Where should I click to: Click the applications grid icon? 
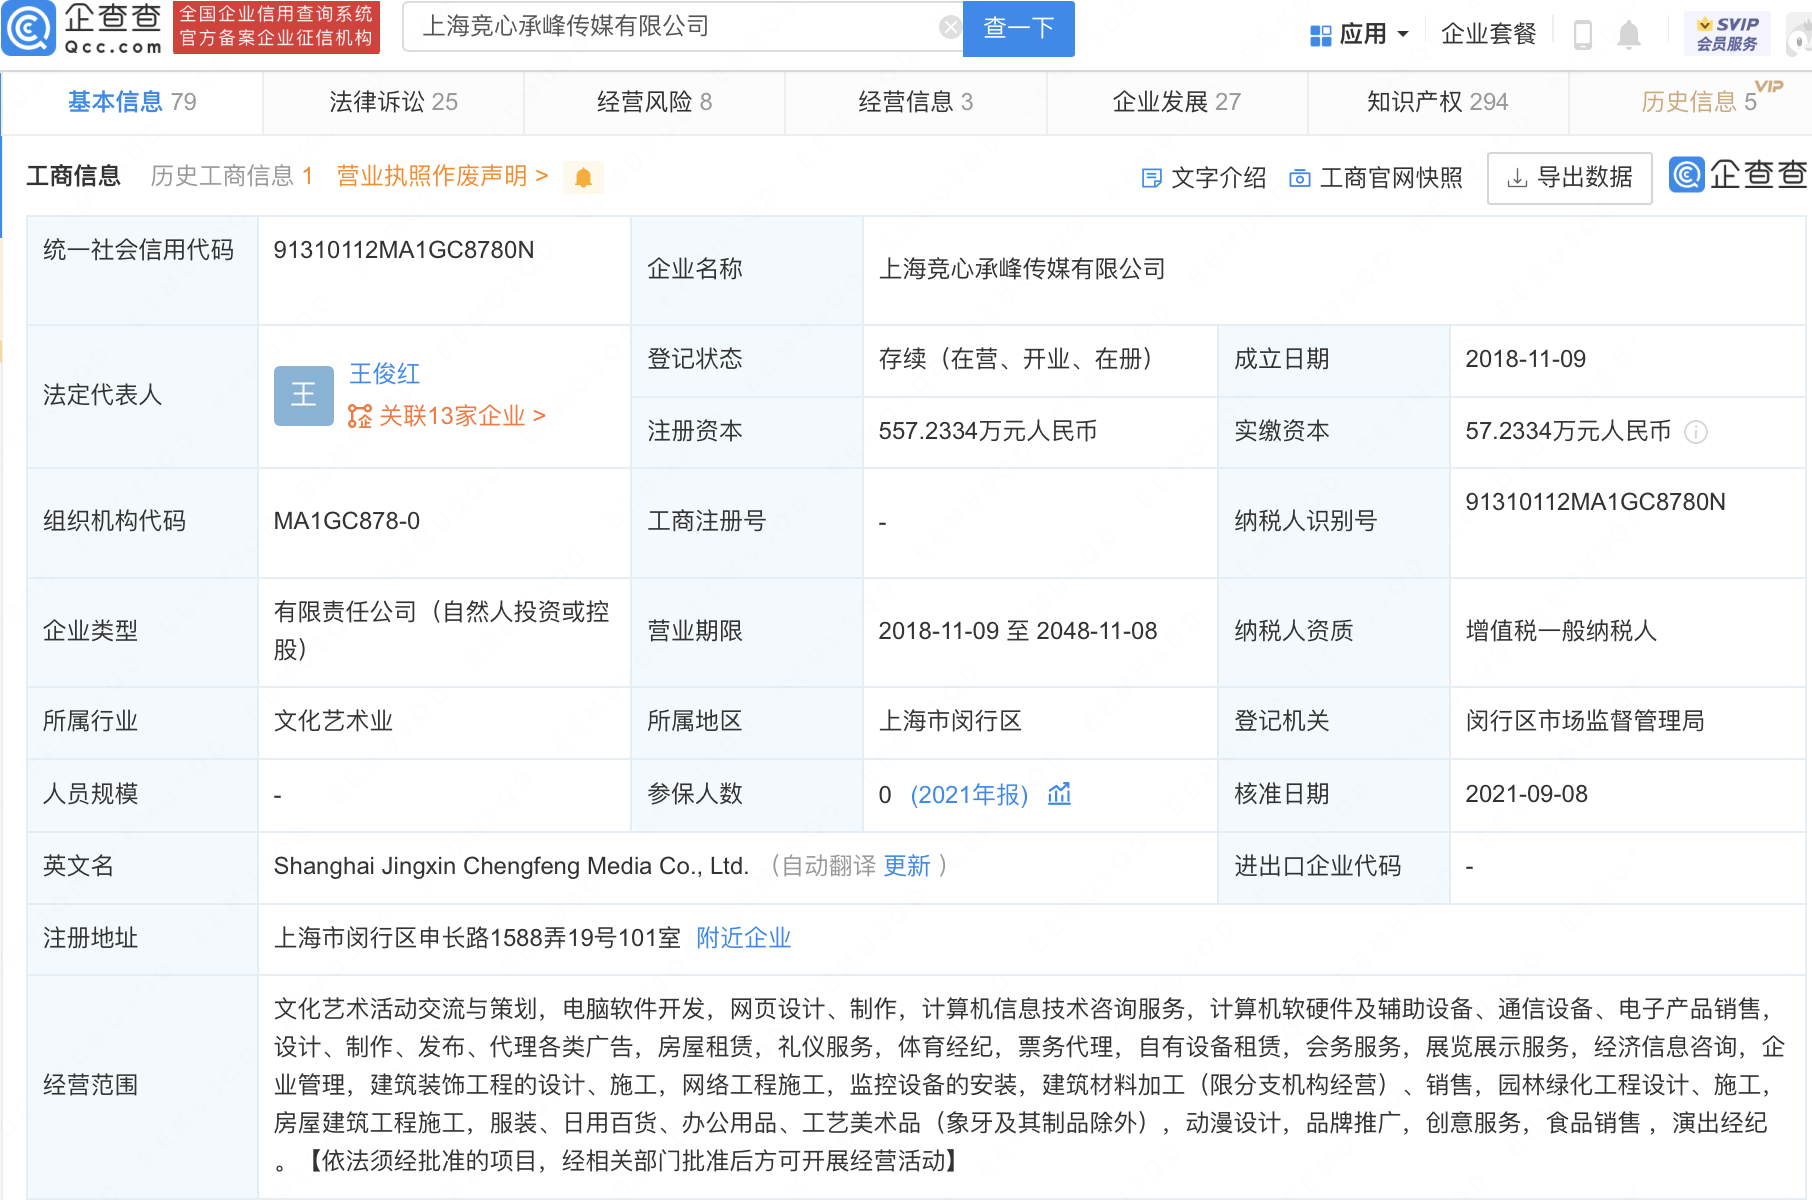pyautogui.click(x=1320, y=35)
